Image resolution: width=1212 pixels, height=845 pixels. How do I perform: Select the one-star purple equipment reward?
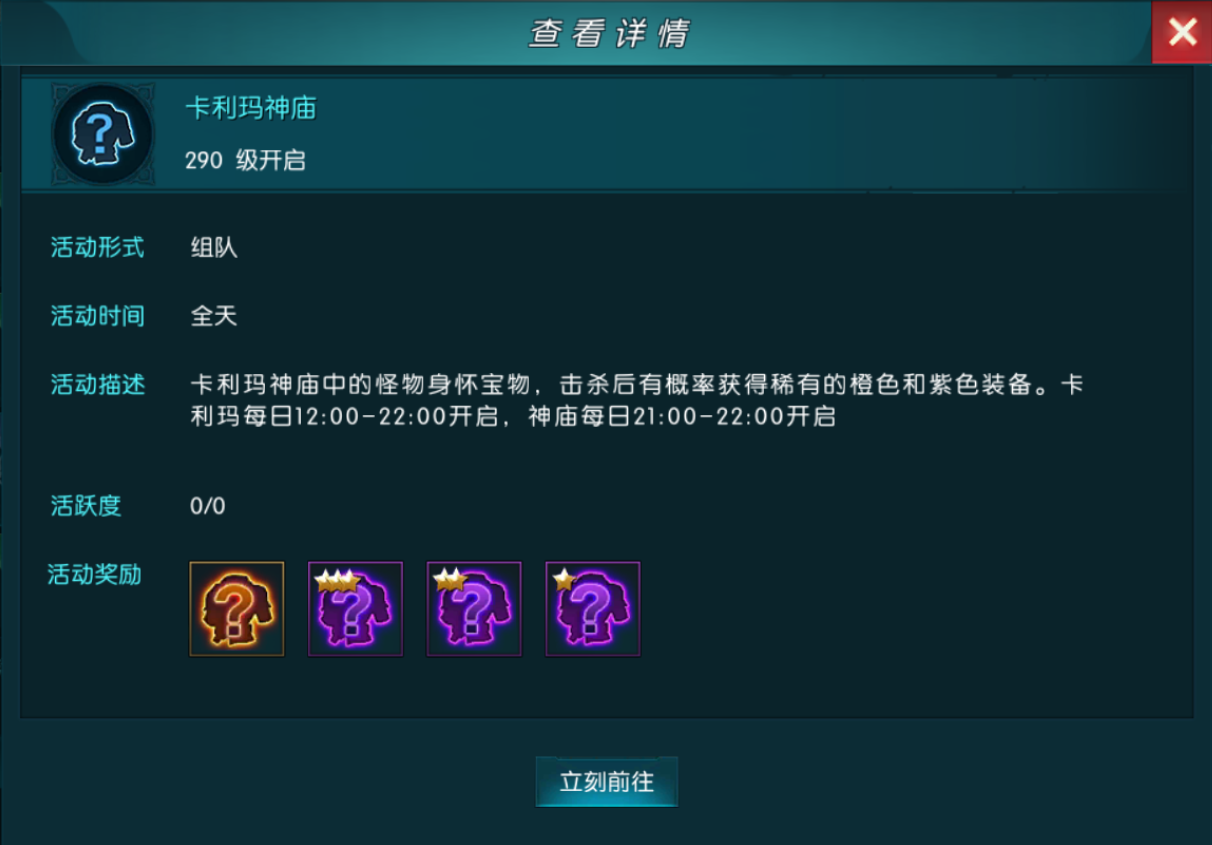593,609
